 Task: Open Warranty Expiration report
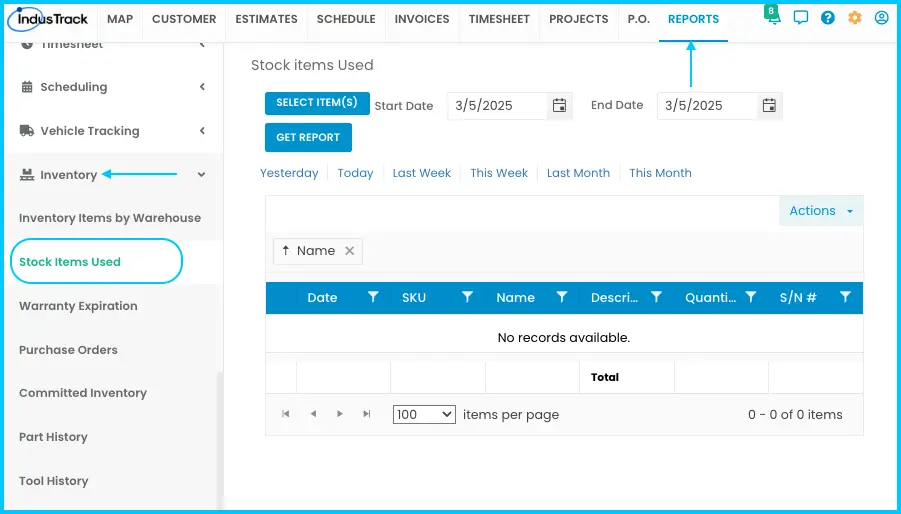click(x=78, y=306)
